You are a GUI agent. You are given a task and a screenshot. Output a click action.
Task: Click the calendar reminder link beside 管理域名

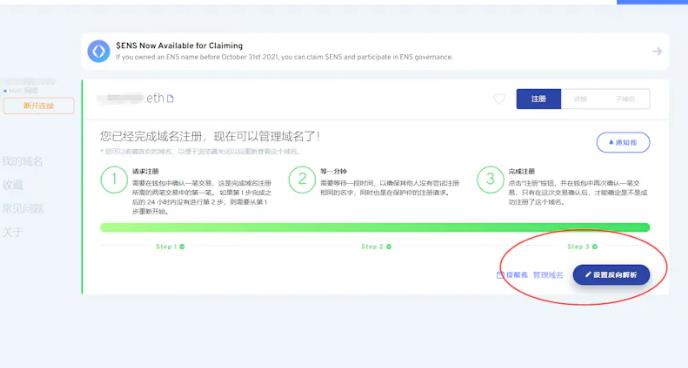click(512, 275)
